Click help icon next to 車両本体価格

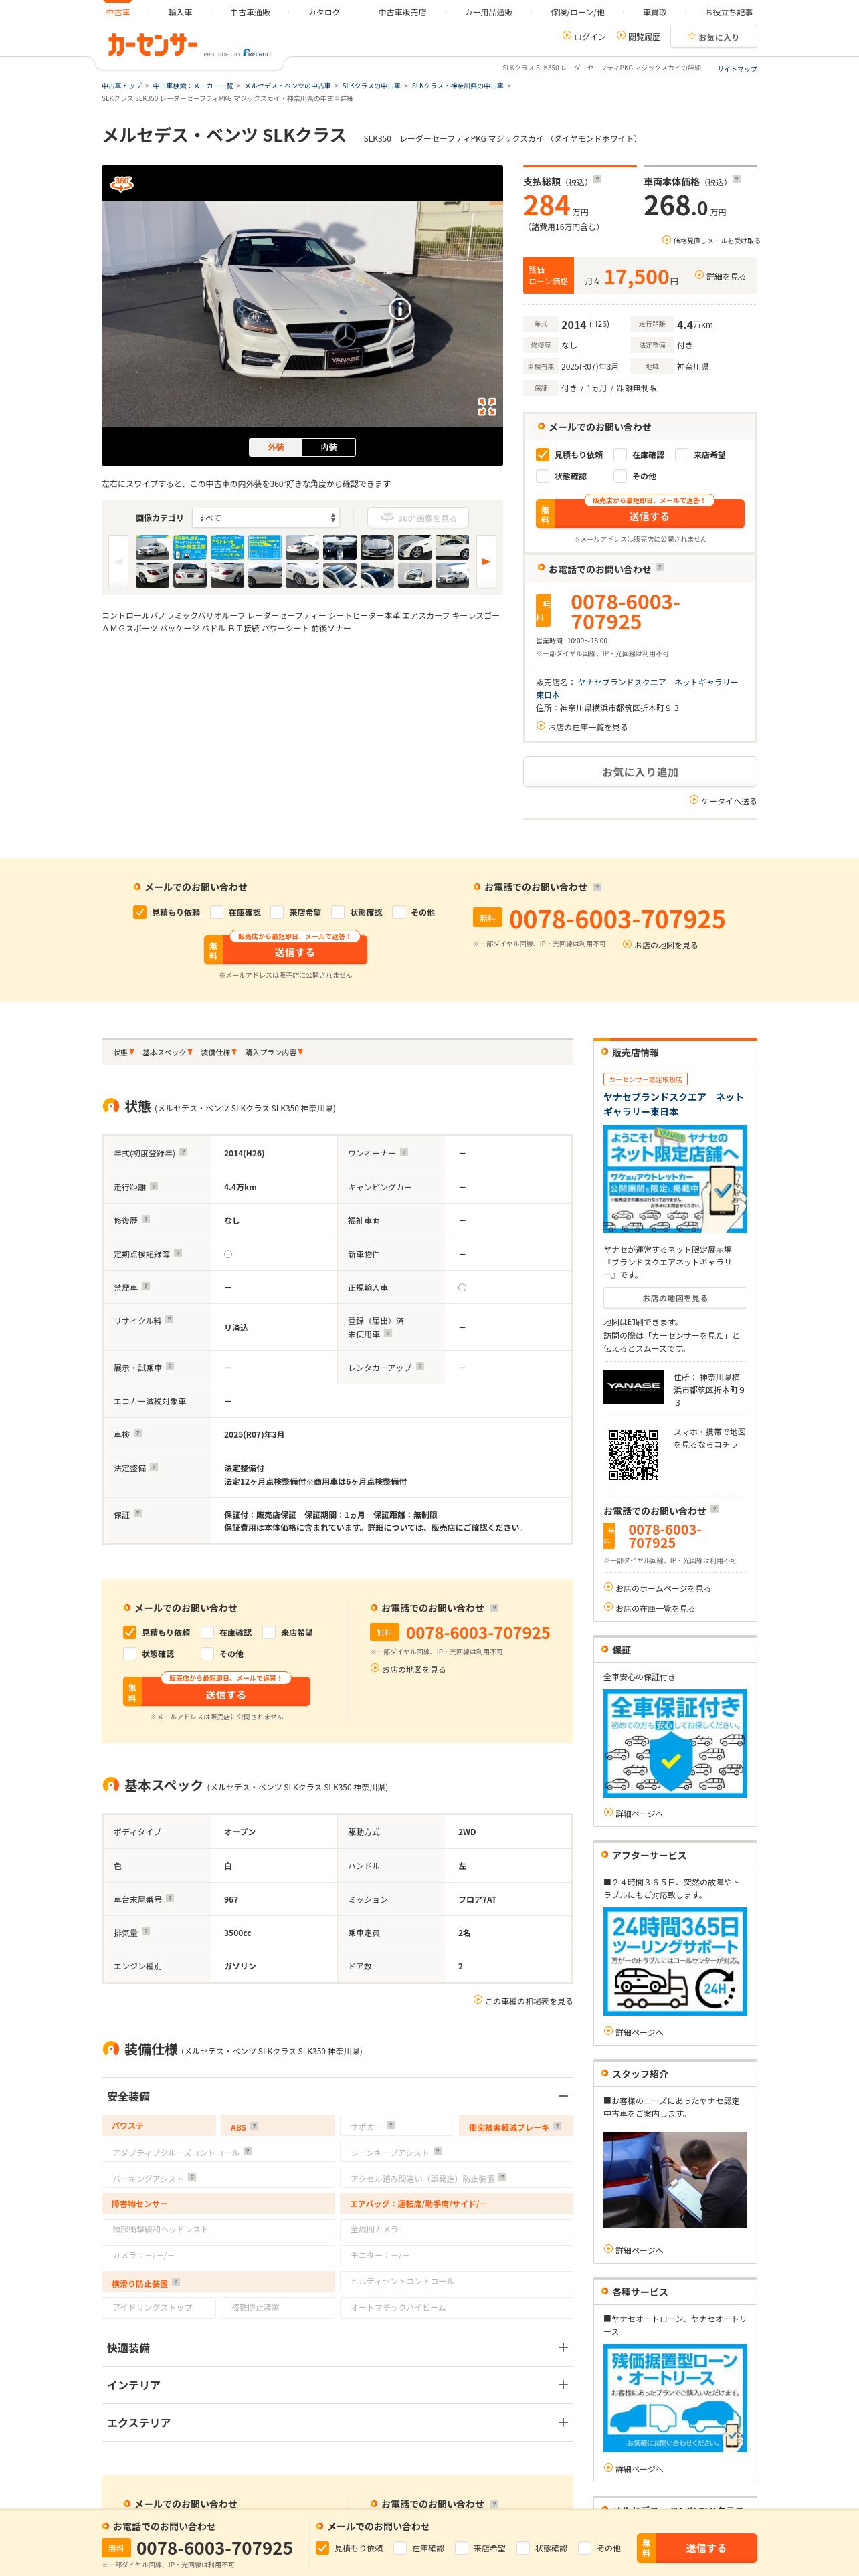(x=737, y=180)
